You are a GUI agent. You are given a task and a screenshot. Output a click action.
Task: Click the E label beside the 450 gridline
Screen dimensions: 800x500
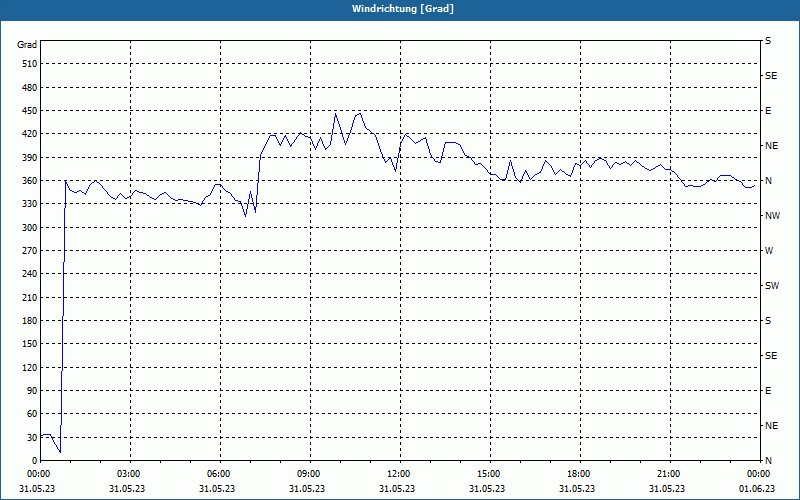pos(768,111)
